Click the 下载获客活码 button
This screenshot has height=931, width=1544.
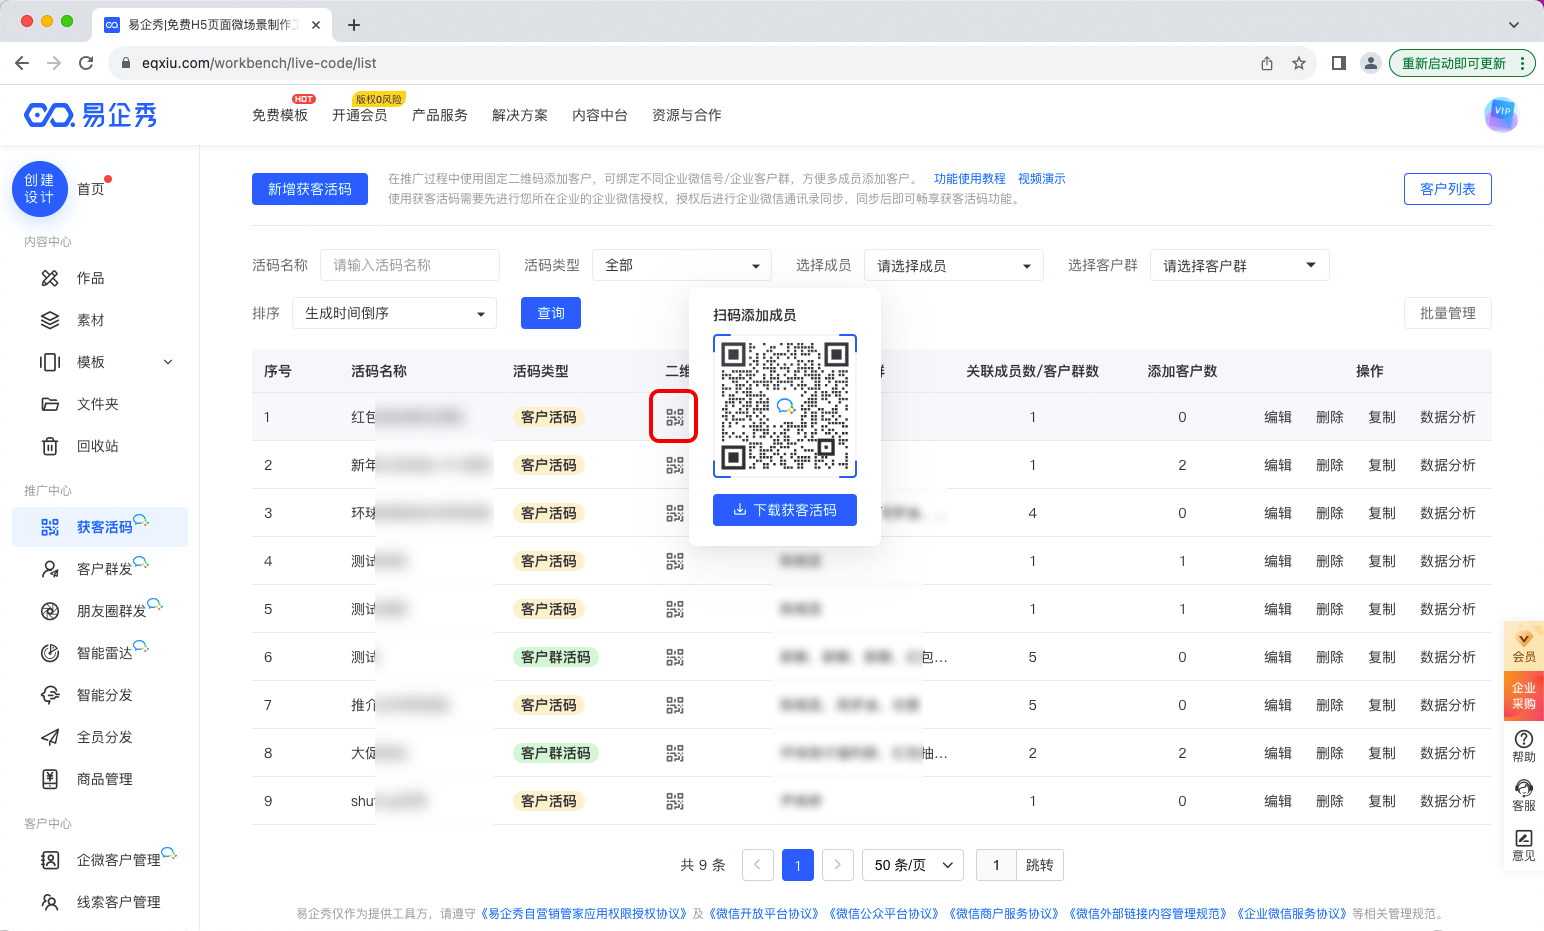[x=785, y=510]
